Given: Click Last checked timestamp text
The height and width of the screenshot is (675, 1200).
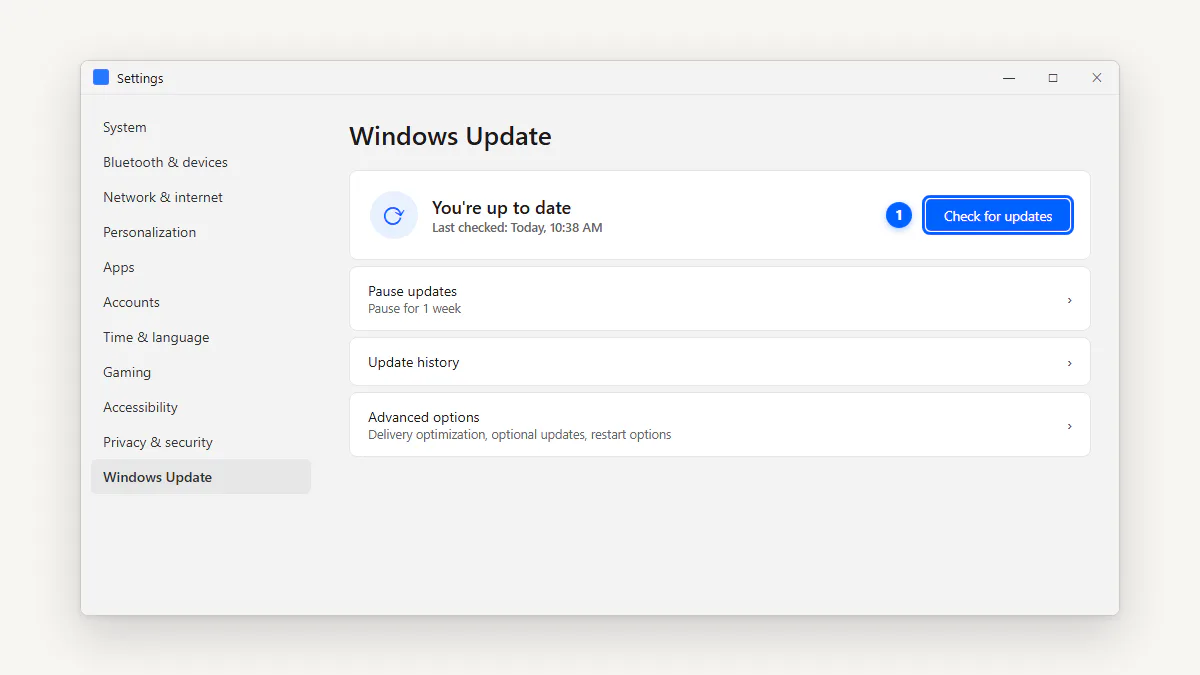Looking at the screenshot, I should [517, 227].
